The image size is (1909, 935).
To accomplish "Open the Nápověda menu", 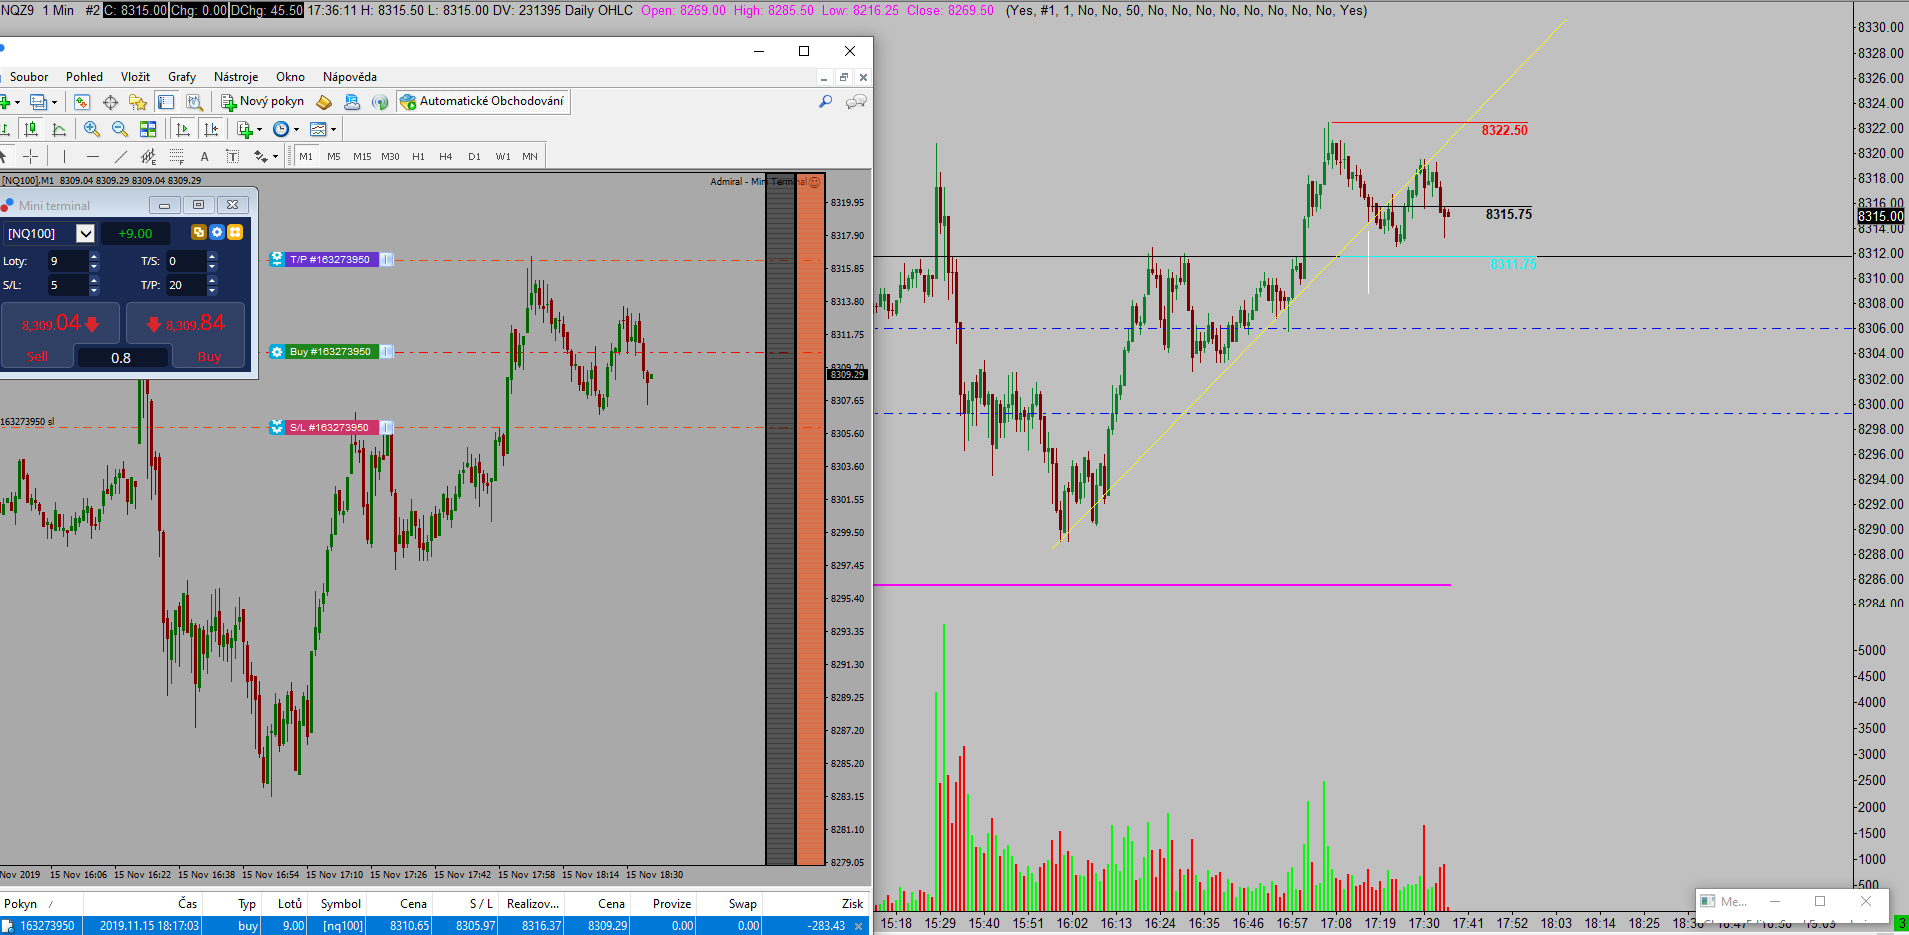I will click(x=350, y=77).
